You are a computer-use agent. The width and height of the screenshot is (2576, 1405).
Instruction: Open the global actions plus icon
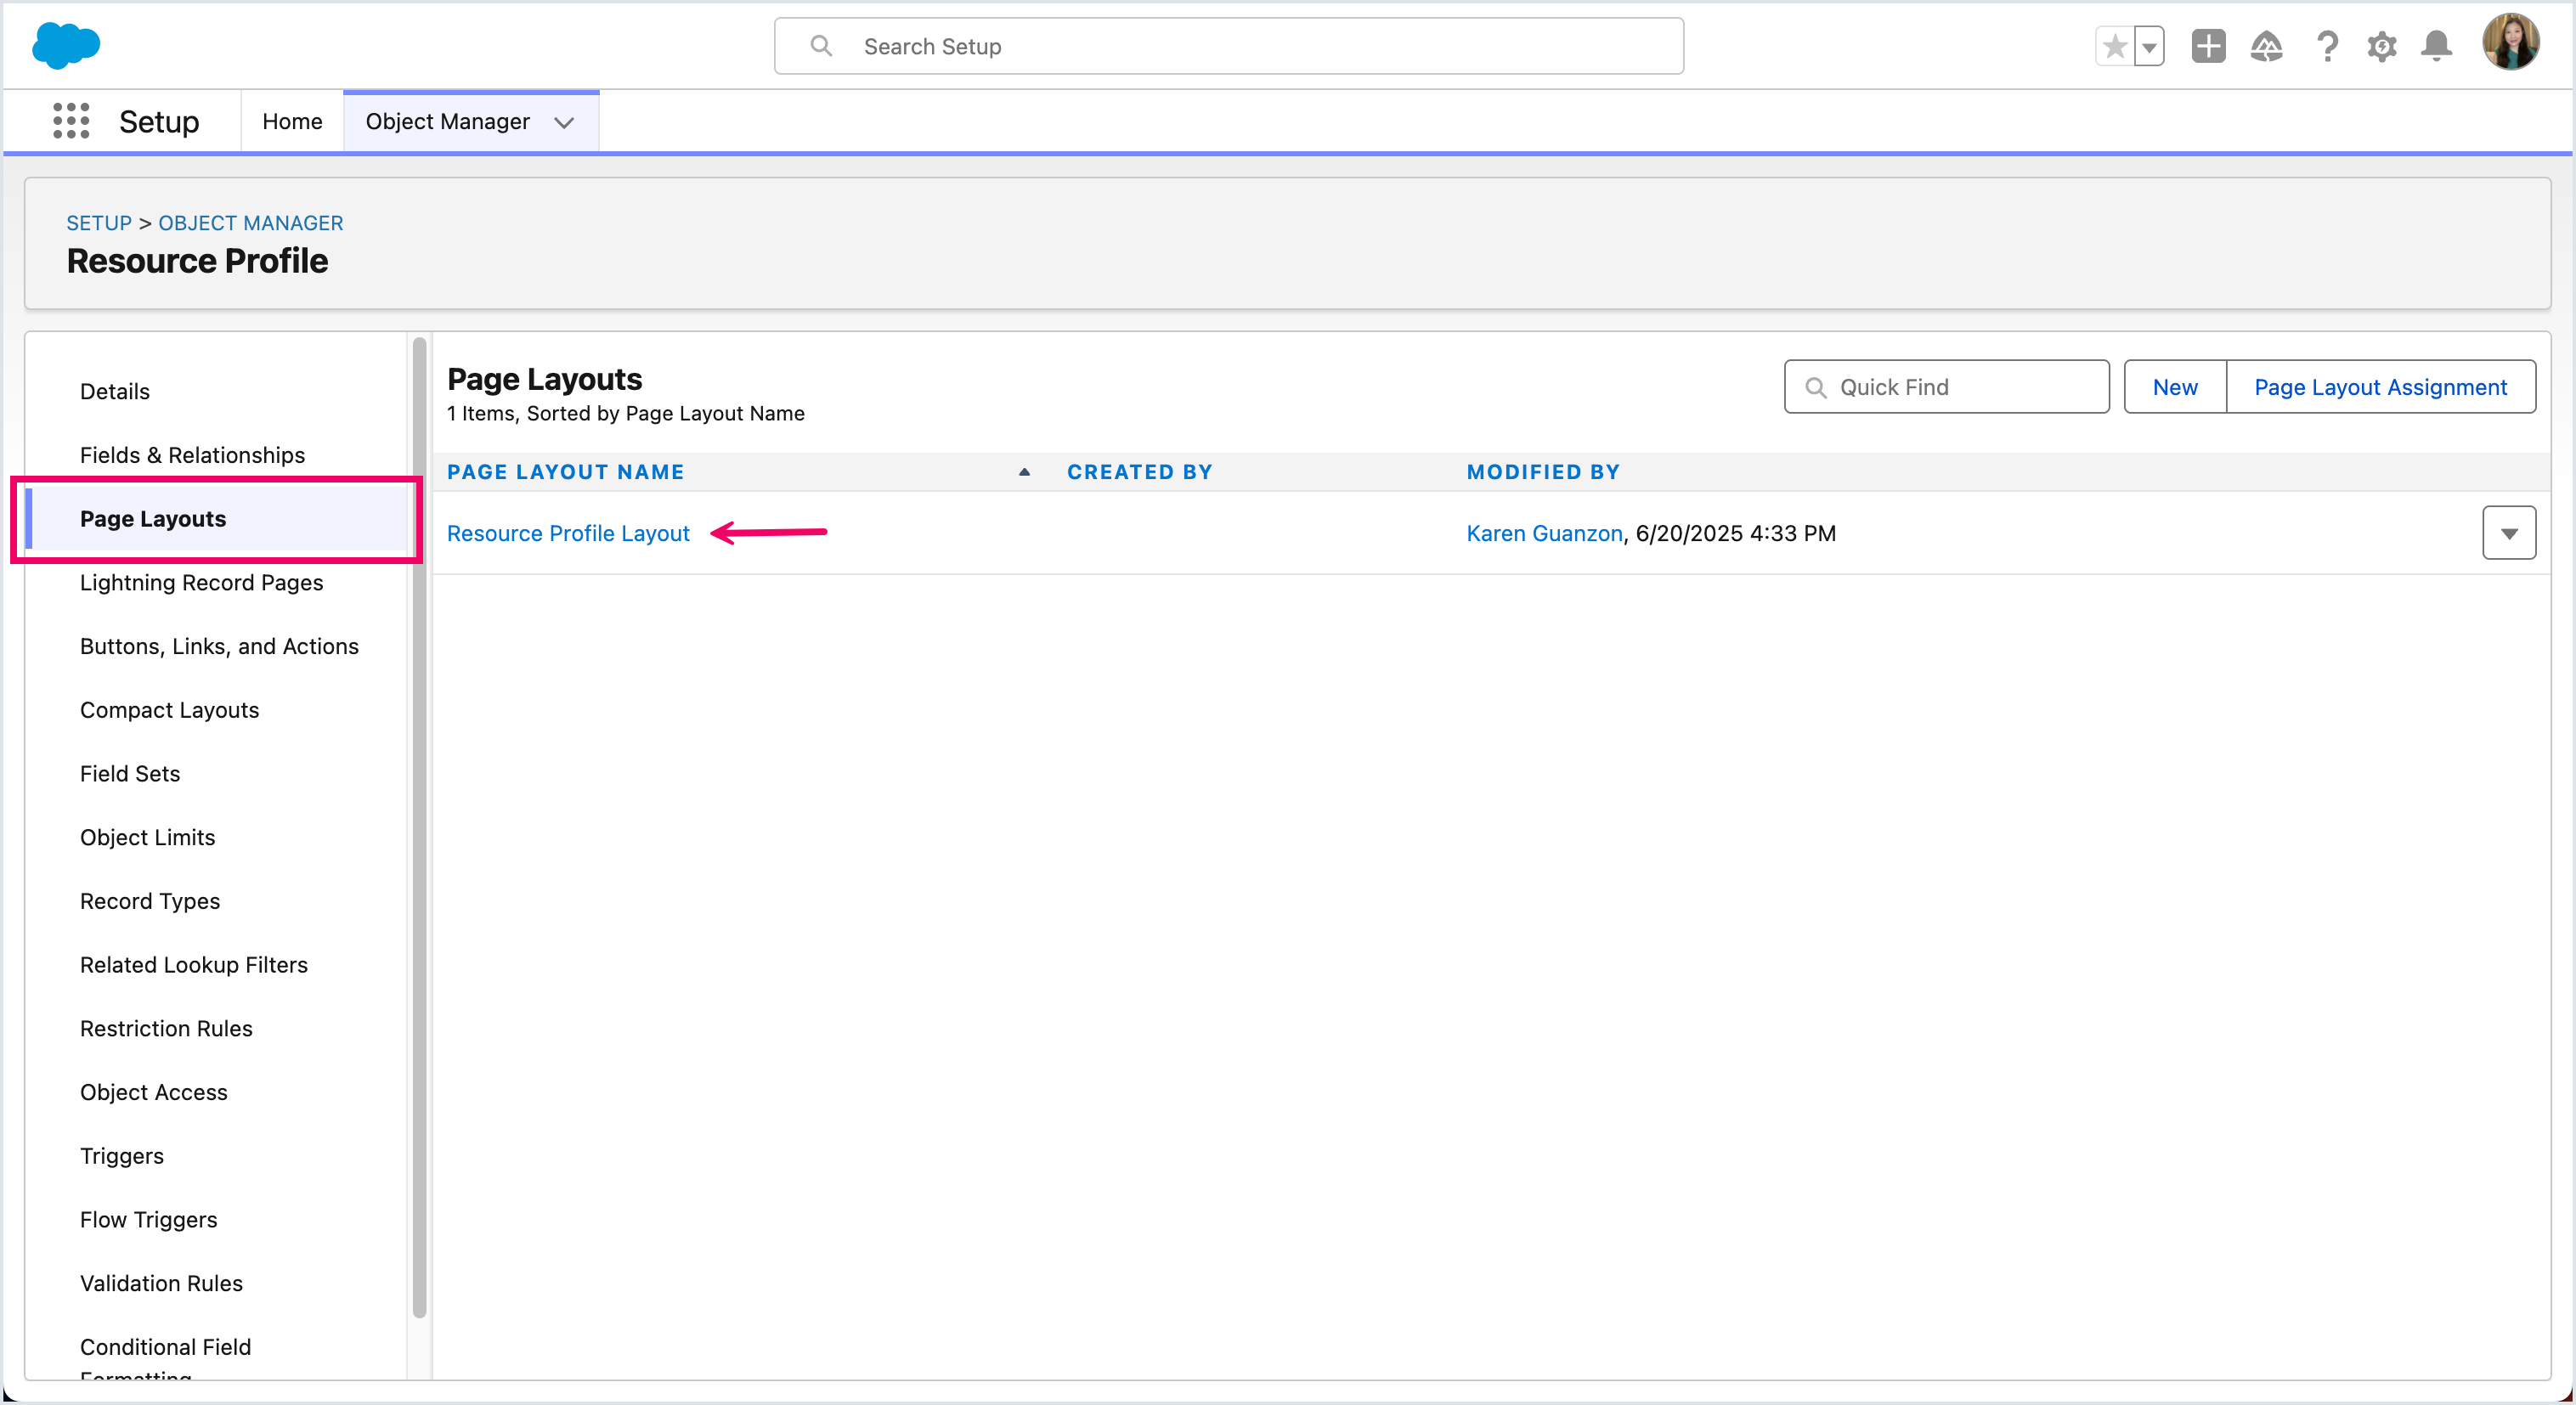(2208, 46)
